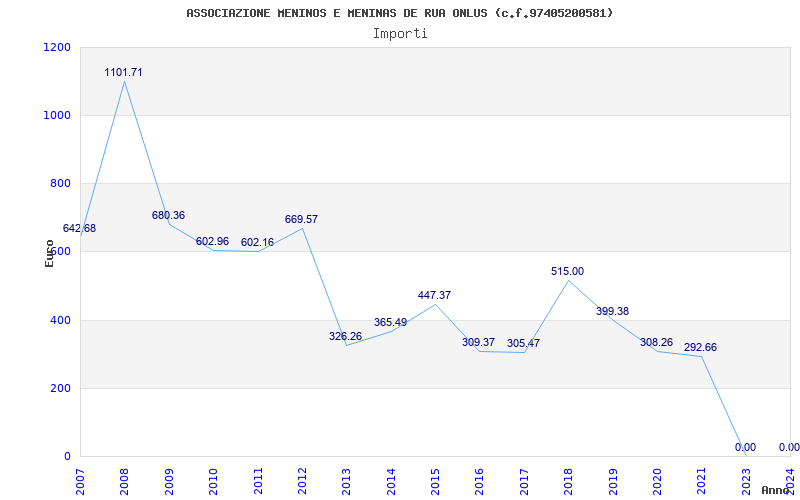Click the 515.00 value label

click(567, 271)
